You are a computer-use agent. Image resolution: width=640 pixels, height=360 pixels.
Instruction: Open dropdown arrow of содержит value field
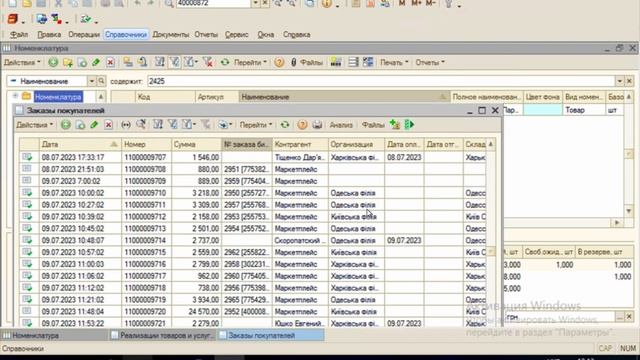(620, 81)
